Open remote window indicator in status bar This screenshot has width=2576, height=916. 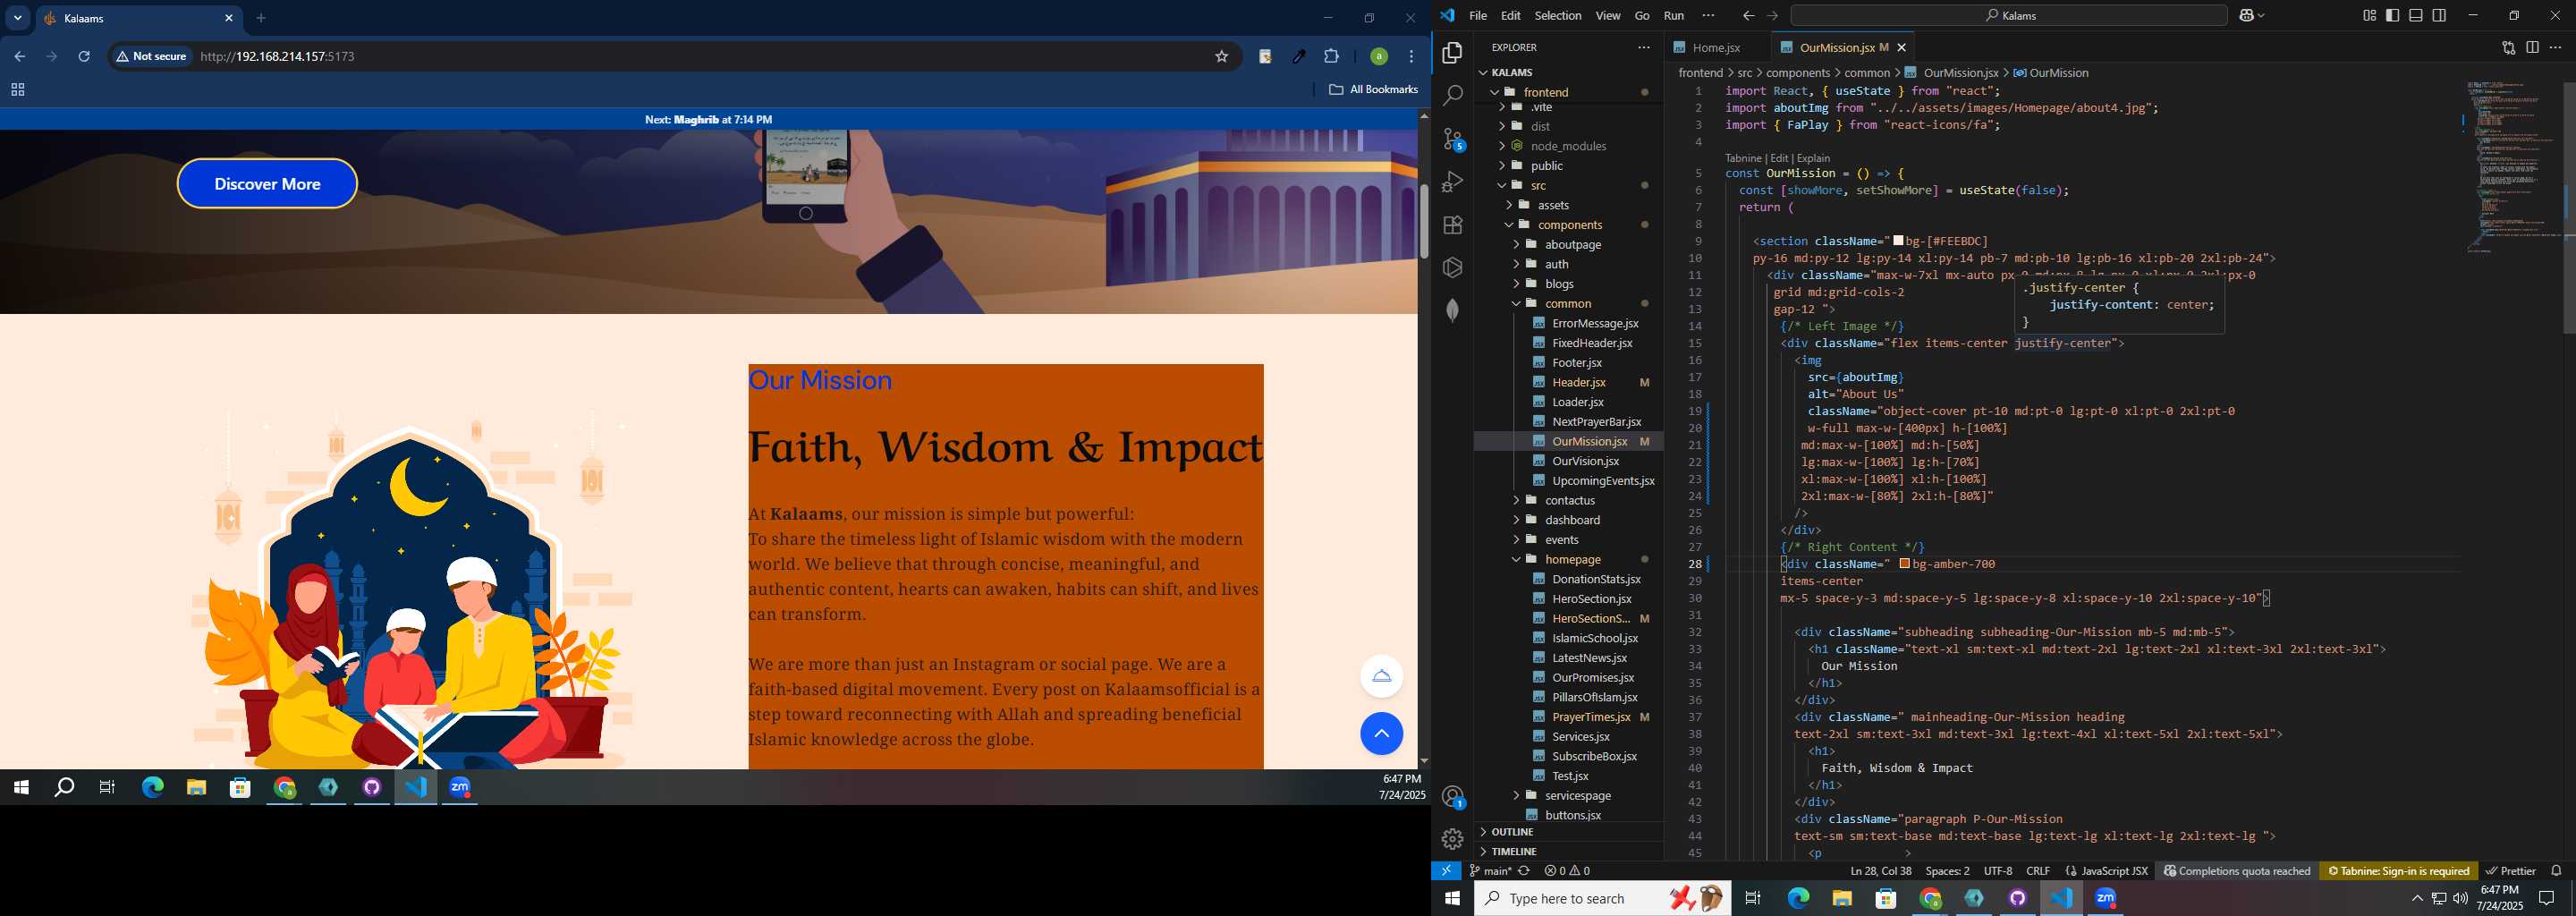[1446, 871]
